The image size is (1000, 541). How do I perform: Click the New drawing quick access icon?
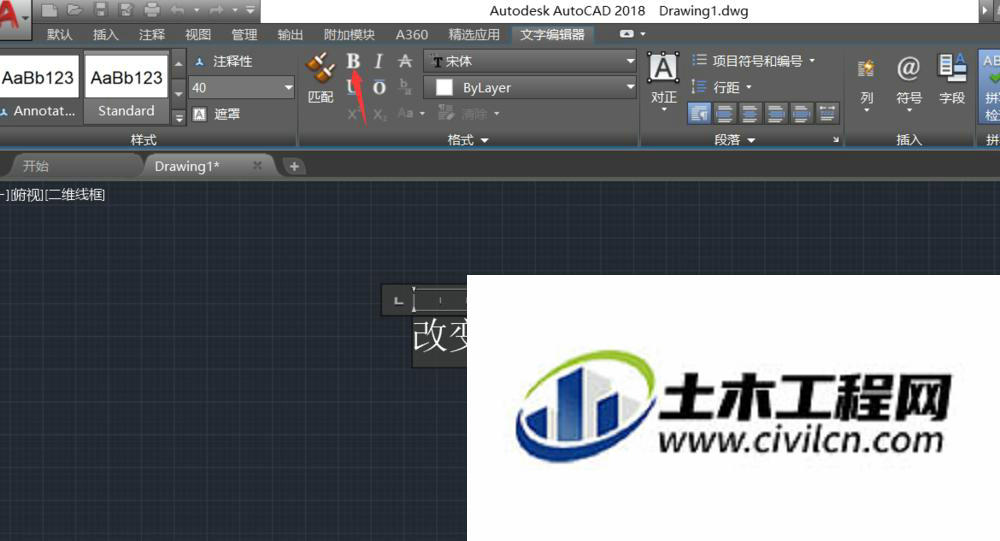[50, 10]
